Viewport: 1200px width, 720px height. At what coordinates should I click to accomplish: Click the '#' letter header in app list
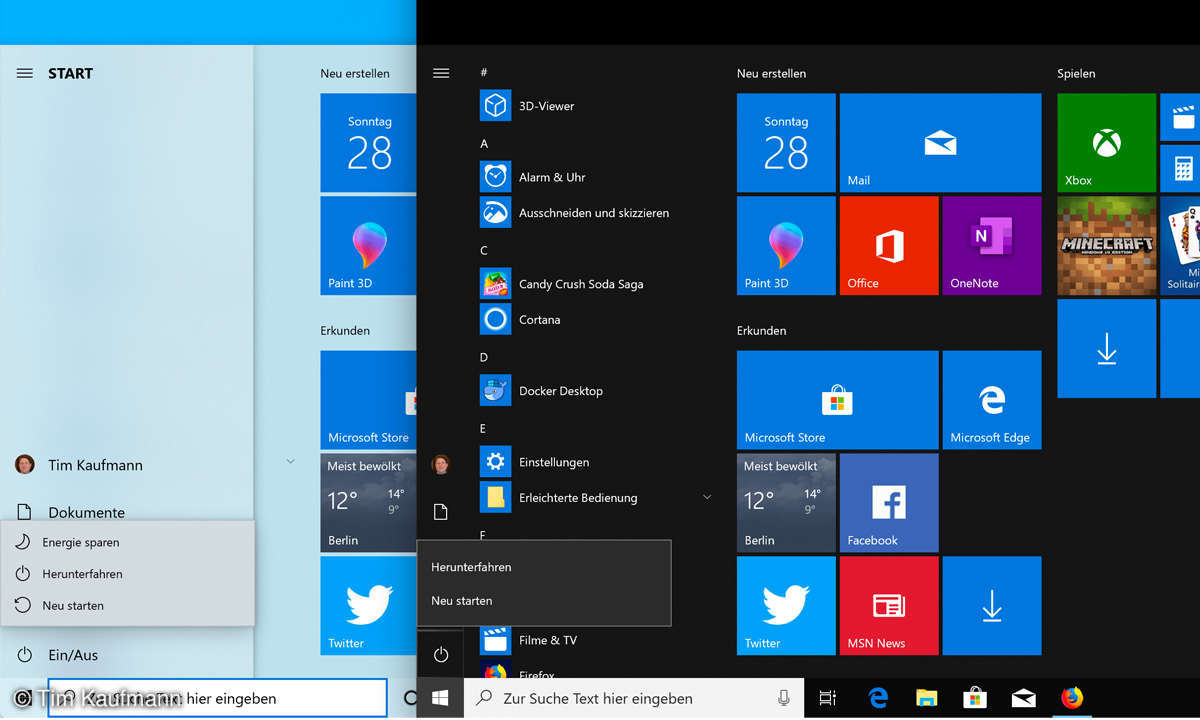484,73
